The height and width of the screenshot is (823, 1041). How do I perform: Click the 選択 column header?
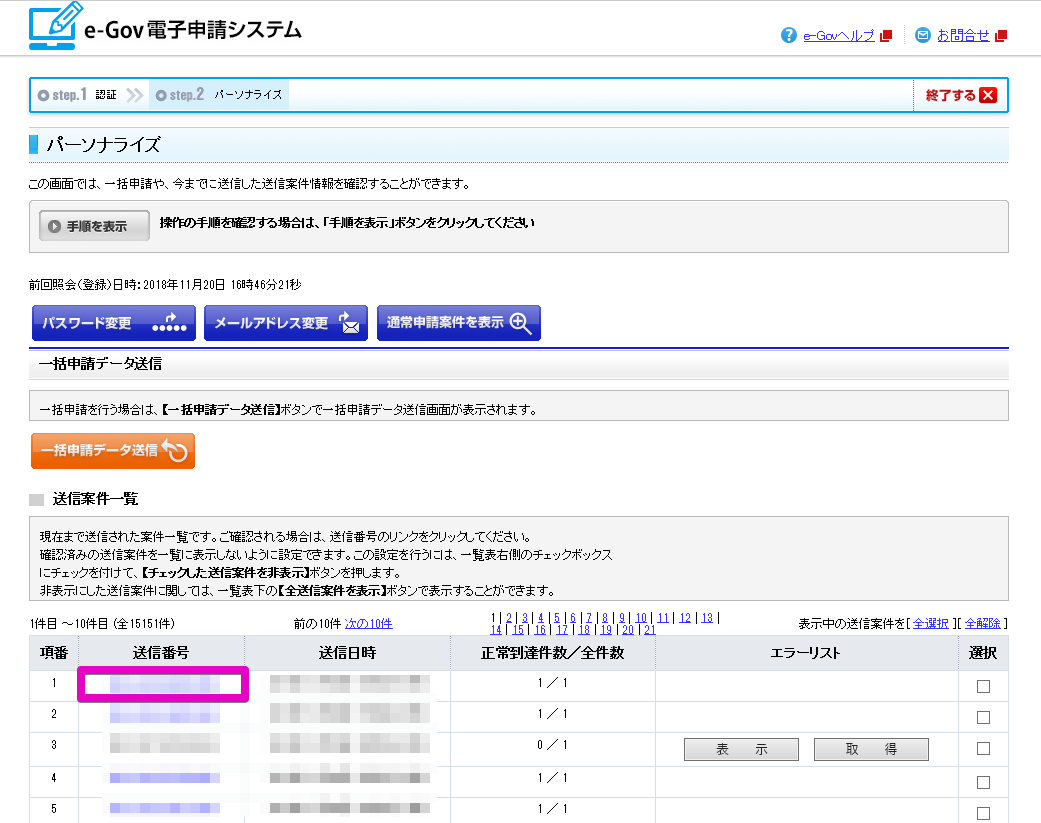(x=983, y=653)
